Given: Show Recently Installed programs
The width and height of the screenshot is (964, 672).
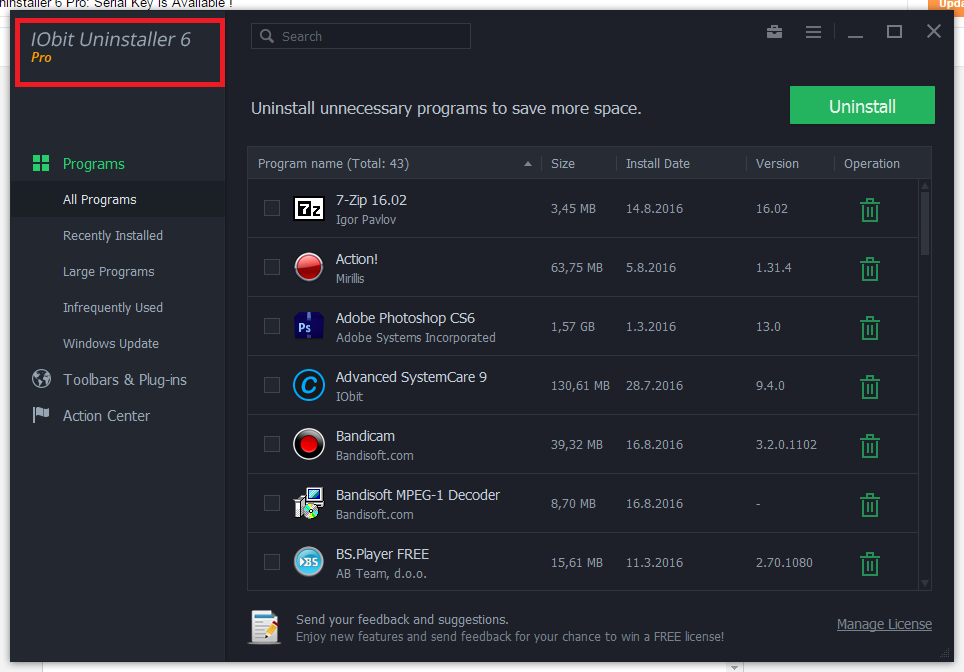Looking at the screenshot, I should [x=113, y=235].
